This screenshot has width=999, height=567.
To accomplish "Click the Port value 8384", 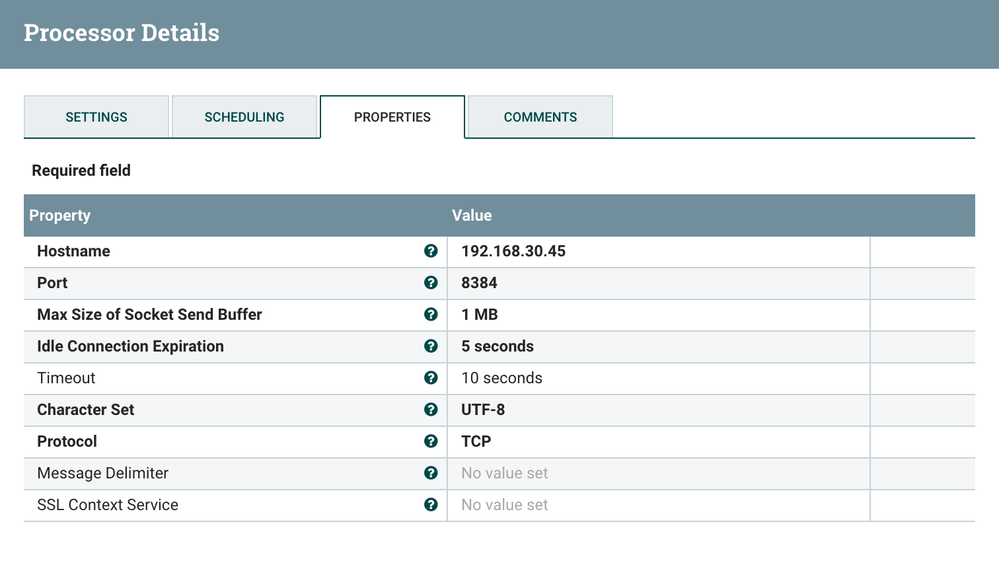I will tap(479, 283).
